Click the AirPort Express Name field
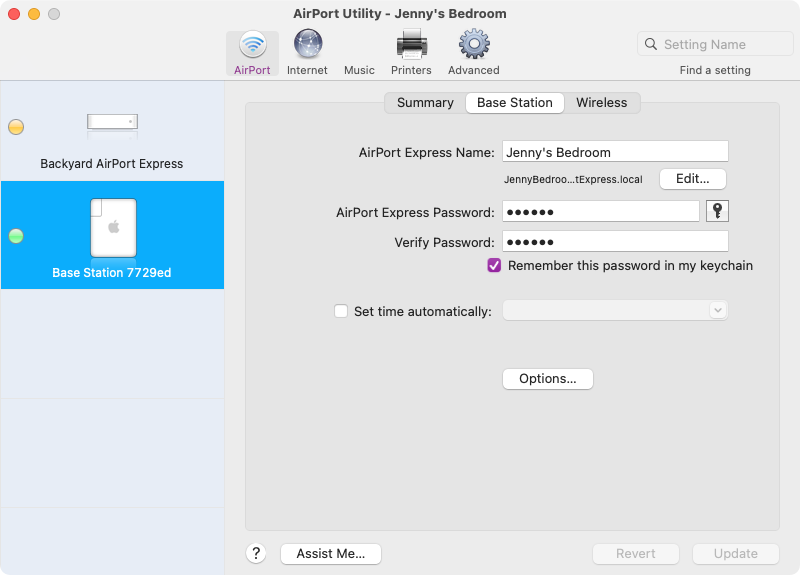The height and width of the screenshot is (575, 800). click(615, 152)
